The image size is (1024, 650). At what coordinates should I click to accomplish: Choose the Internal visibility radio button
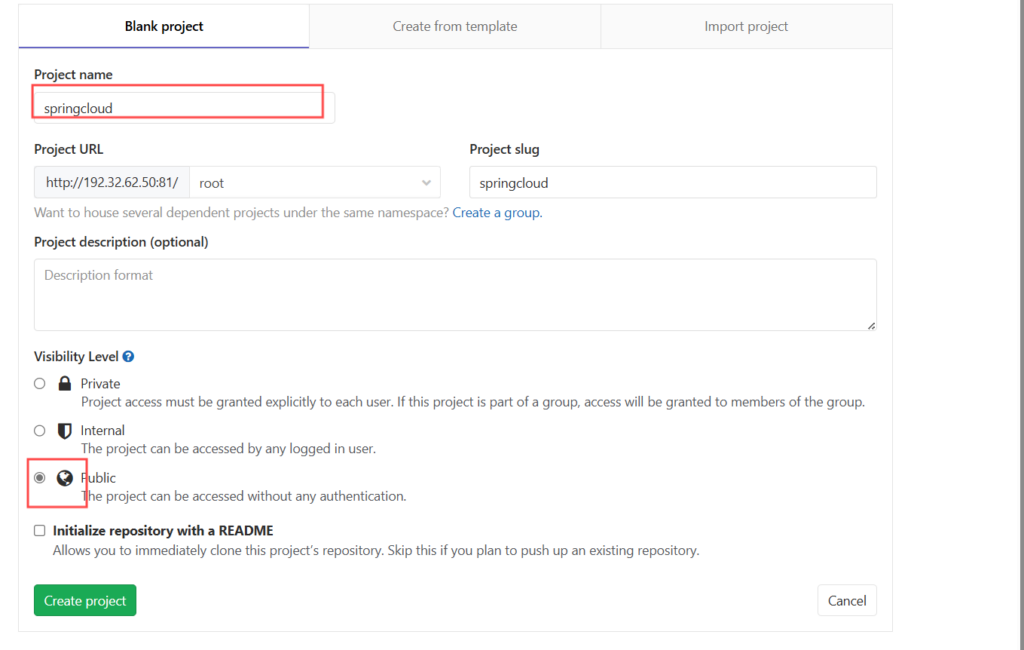[x=40, y=431]
